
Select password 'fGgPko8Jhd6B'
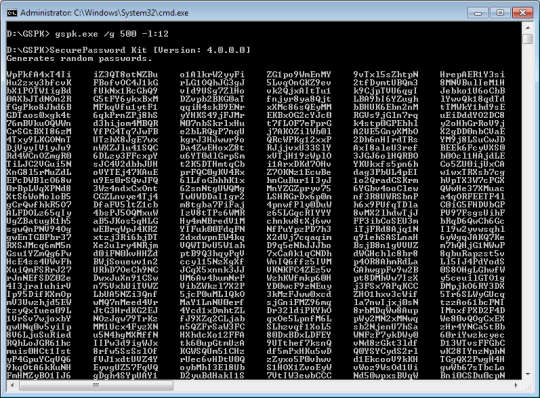pyautogui.click(x=39, y=107)
